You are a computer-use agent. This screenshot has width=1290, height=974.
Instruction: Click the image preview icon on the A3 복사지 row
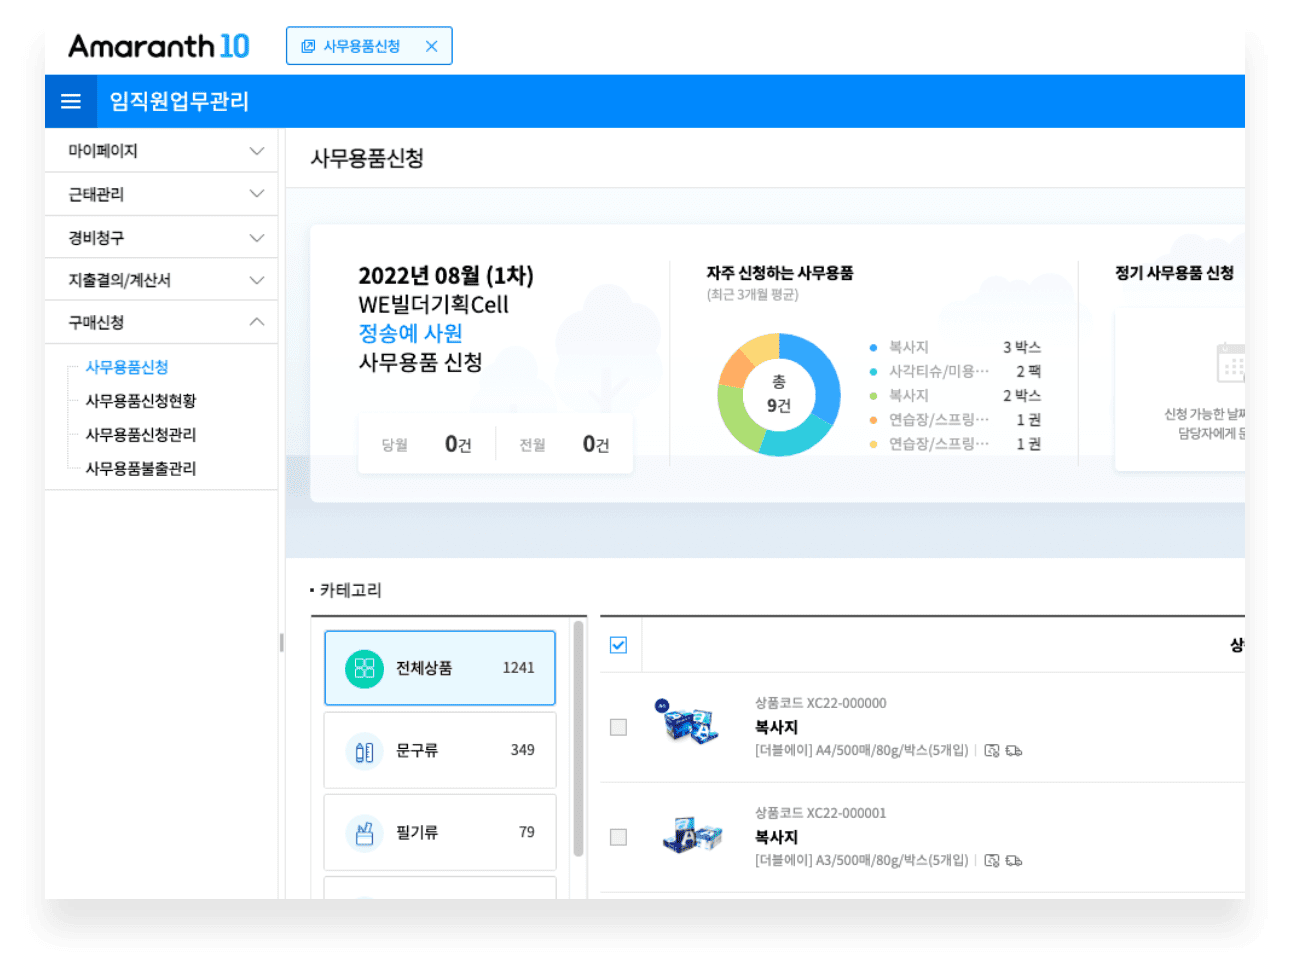(991, 860)
